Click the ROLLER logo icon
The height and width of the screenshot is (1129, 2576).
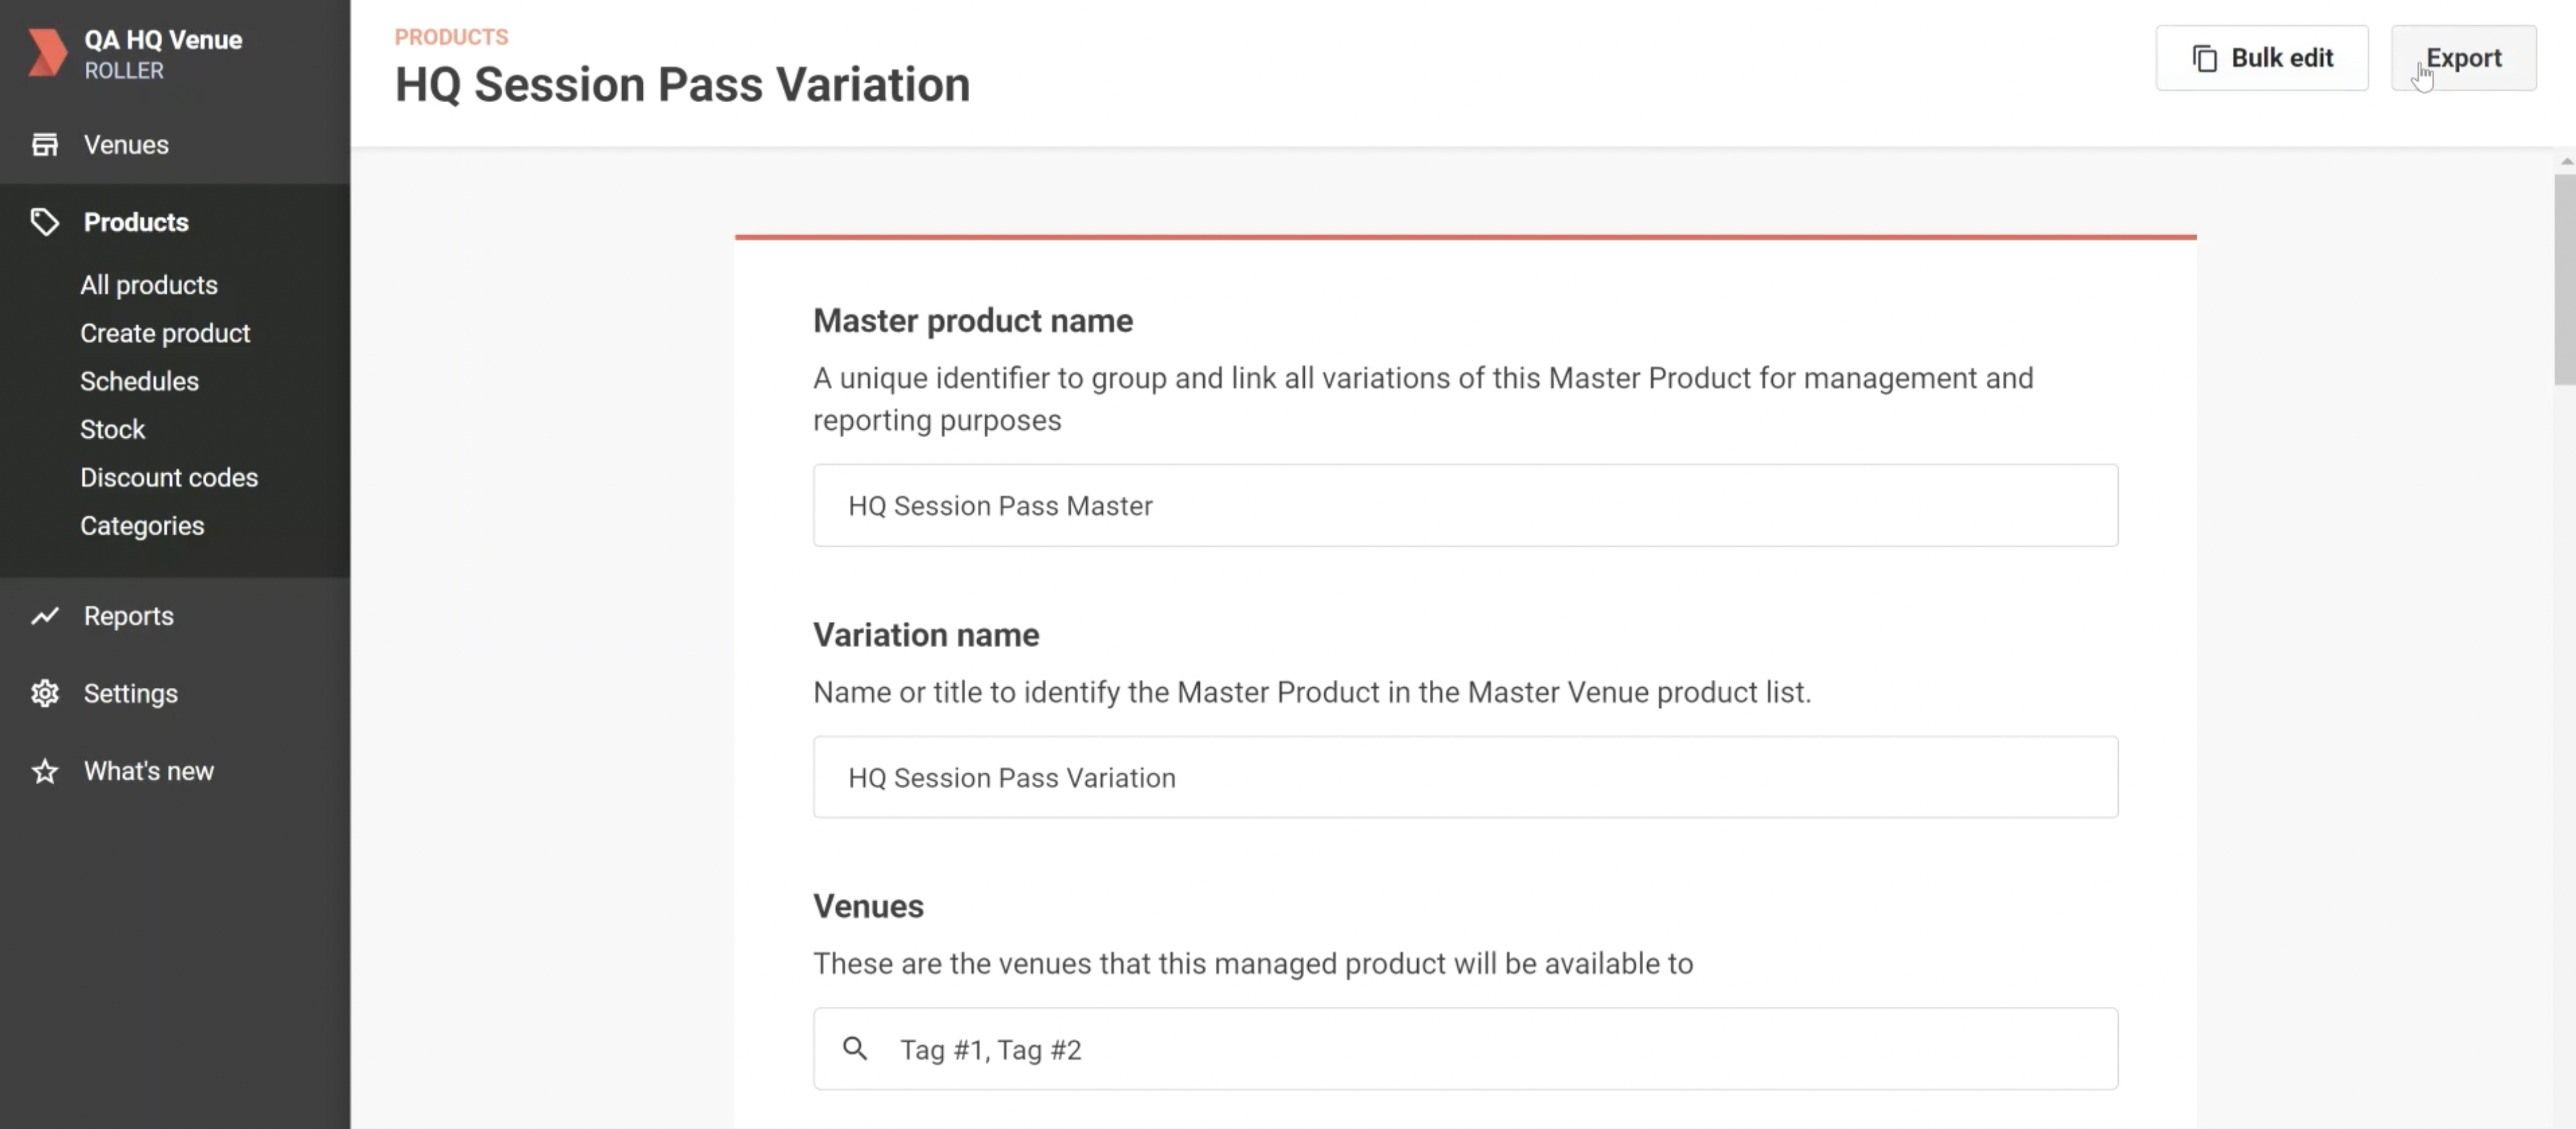point(46,53)
